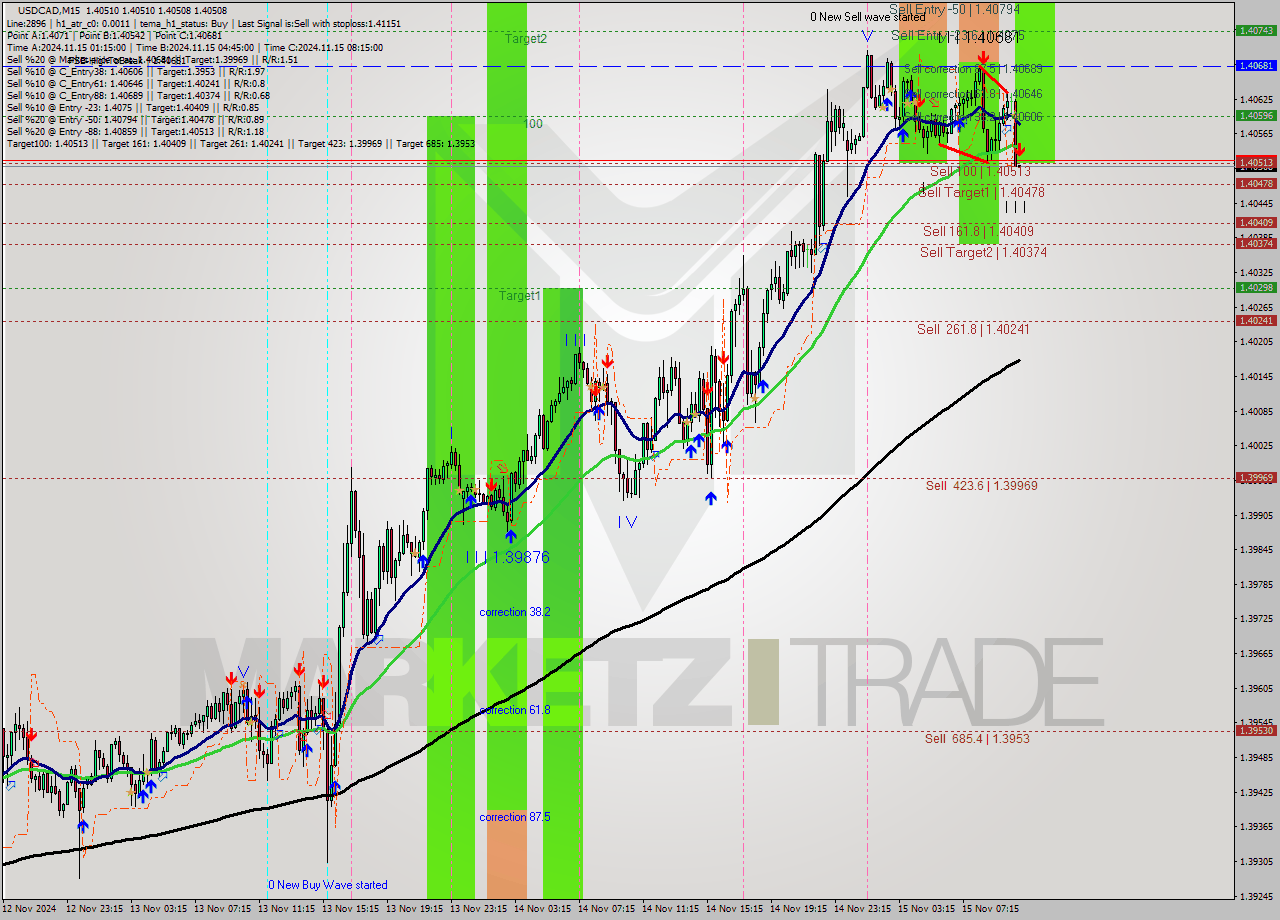1280x920 pixels.
Task: Click the '0 New Buy Wave started' label
Action: (x=328, y=885)
